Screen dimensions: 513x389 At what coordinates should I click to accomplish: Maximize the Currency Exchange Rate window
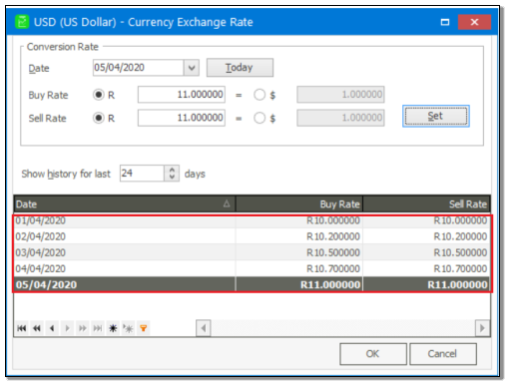click(445, 22)
